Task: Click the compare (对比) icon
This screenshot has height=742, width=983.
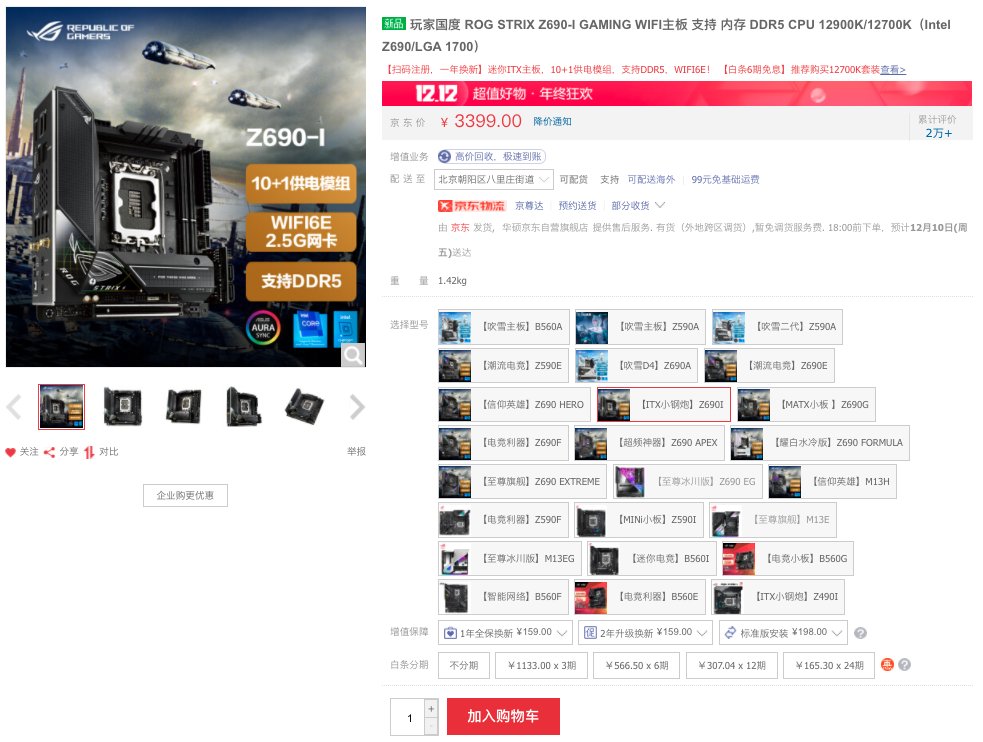Action: [89, 452]
